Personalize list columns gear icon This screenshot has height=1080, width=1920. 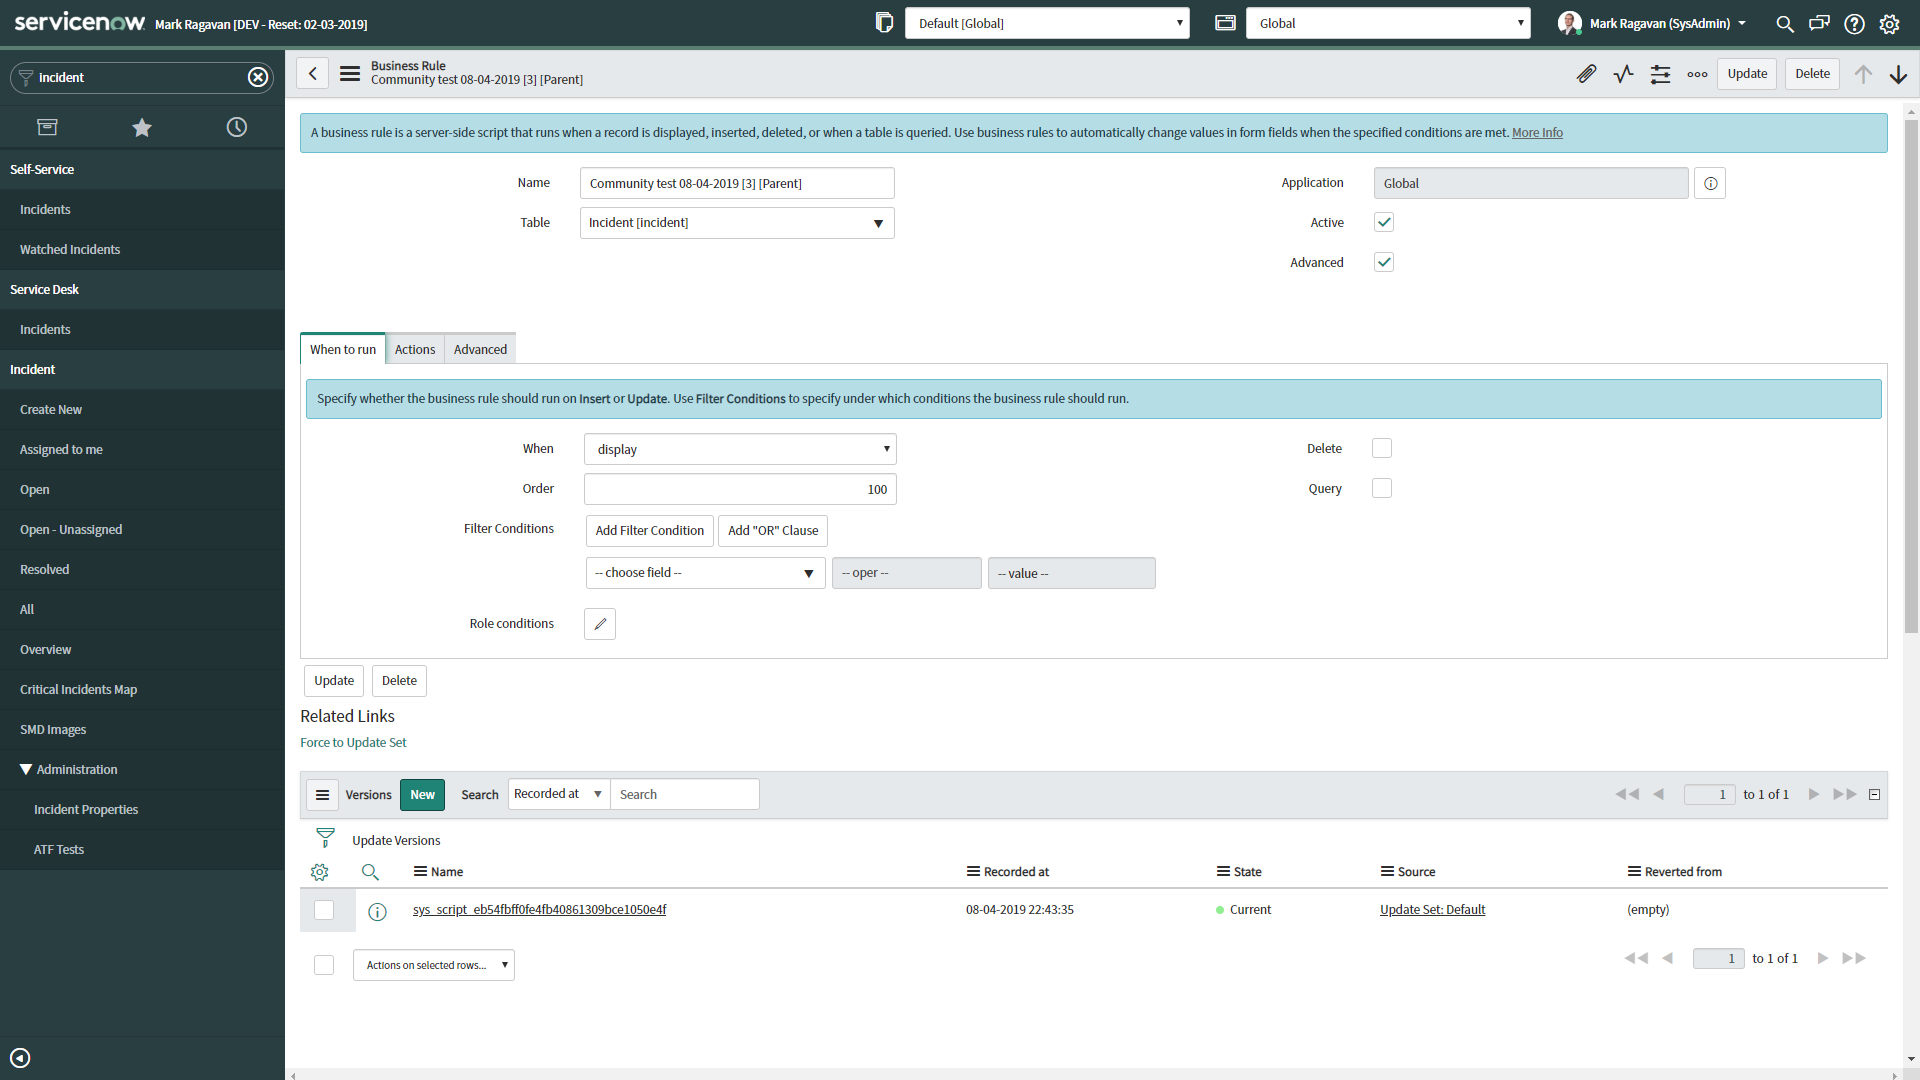(320, 872)
